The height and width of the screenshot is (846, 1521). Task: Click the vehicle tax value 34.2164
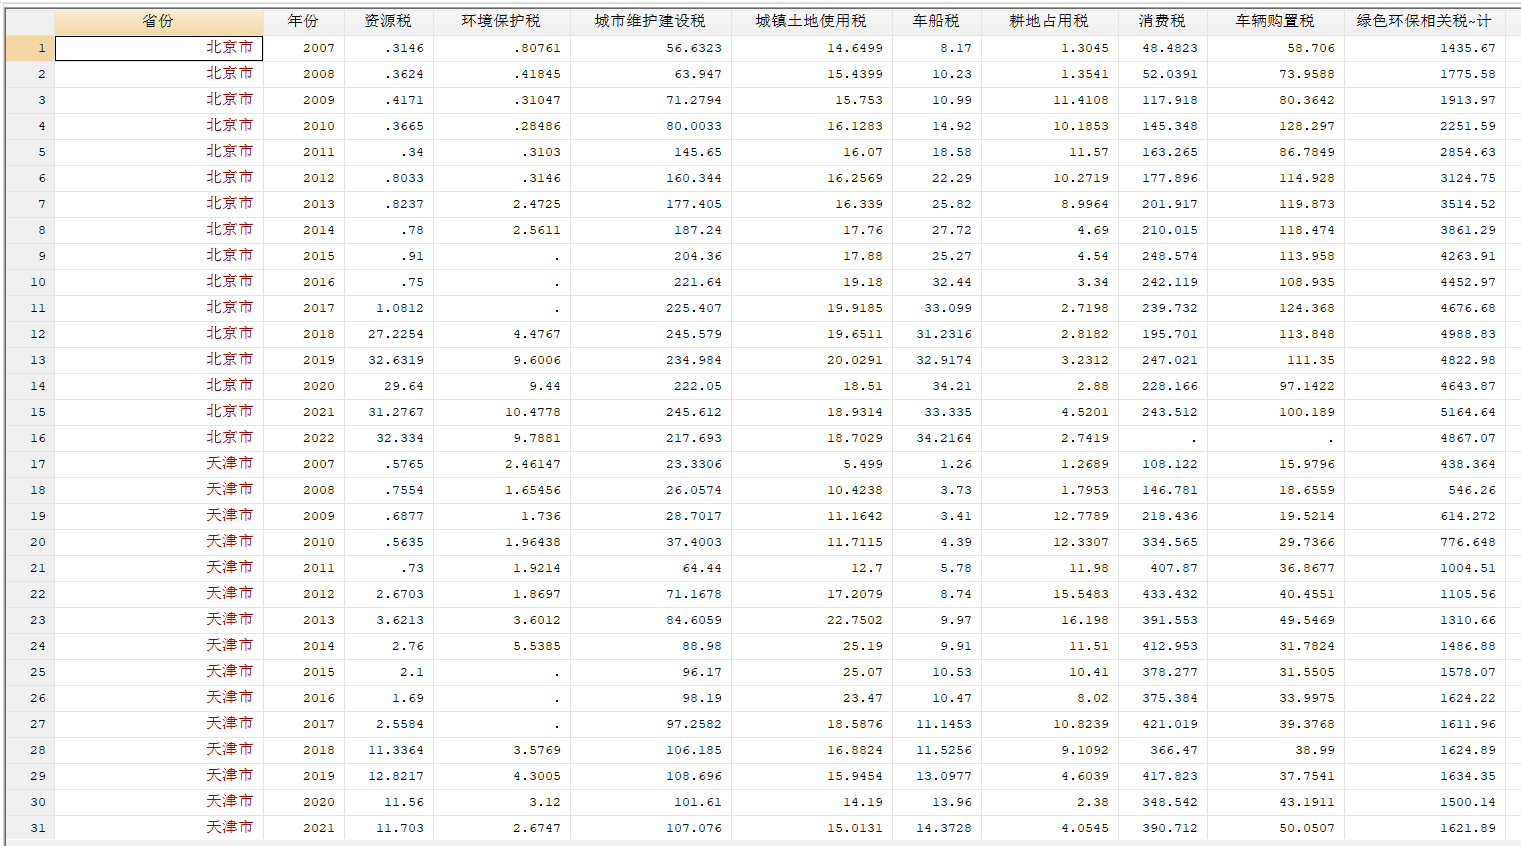(x=936, y=438)
